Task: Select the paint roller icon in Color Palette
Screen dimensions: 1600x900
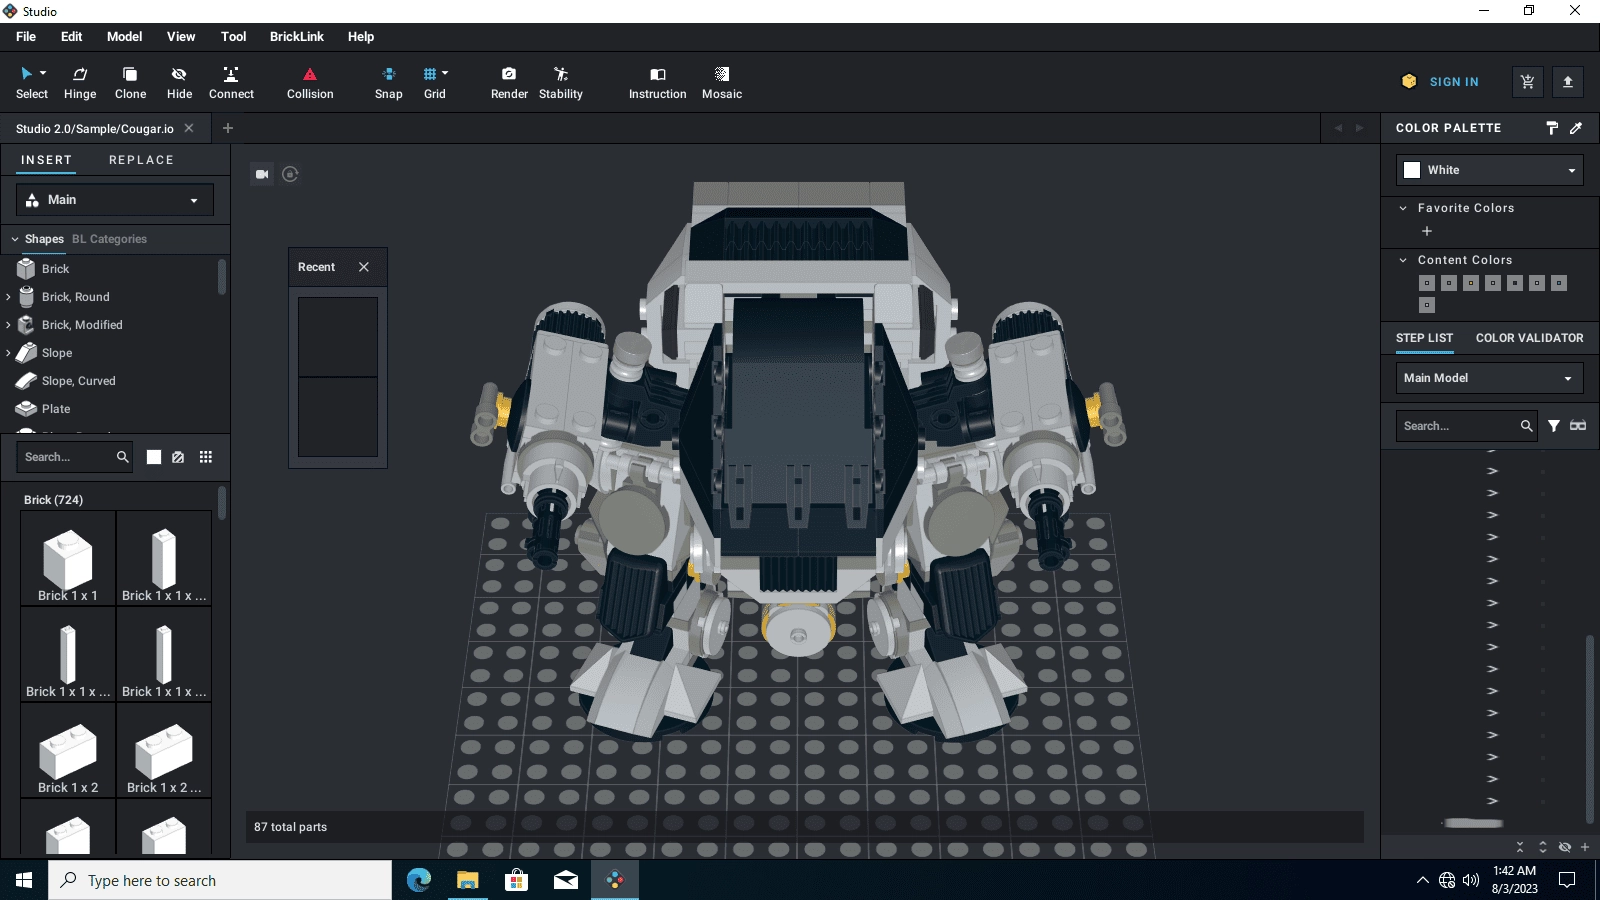Action: click(x=1552, y=128)
